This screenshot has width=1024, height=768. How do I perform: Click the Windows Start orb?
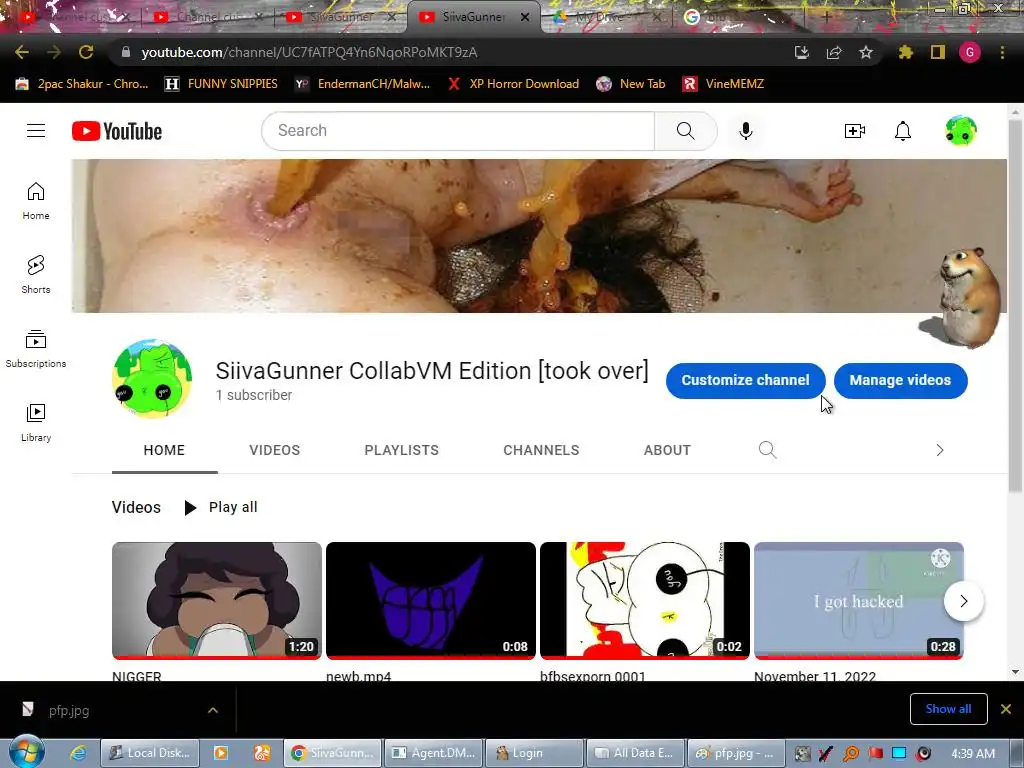(27, 752)
